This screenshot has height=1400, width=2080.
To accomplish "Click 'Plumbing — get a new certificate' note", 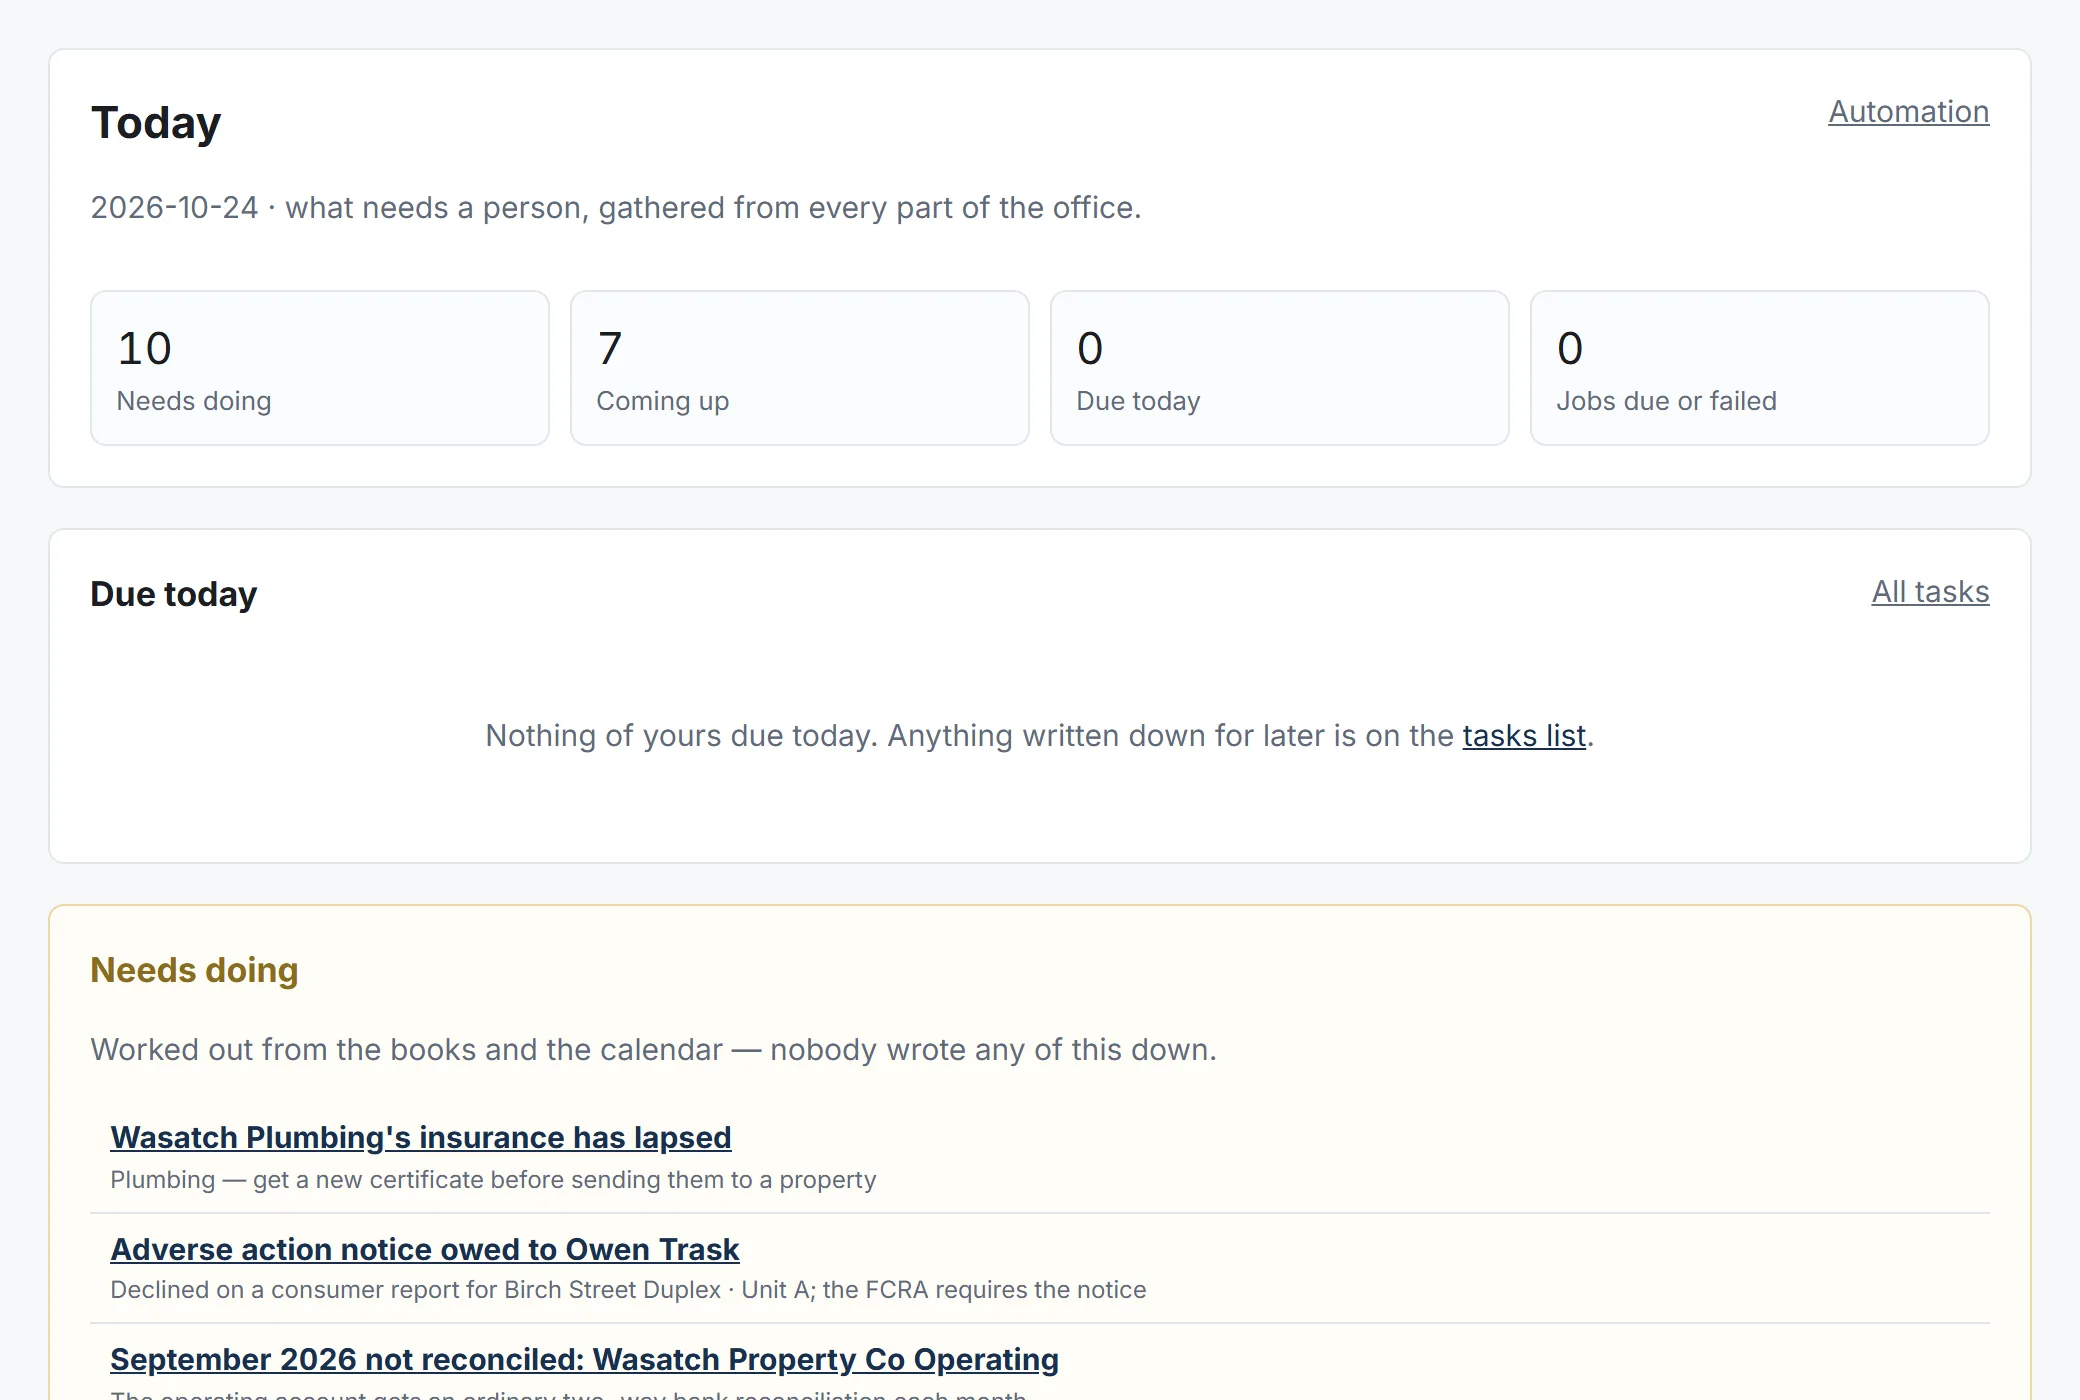I will (x=493, y=1180).
